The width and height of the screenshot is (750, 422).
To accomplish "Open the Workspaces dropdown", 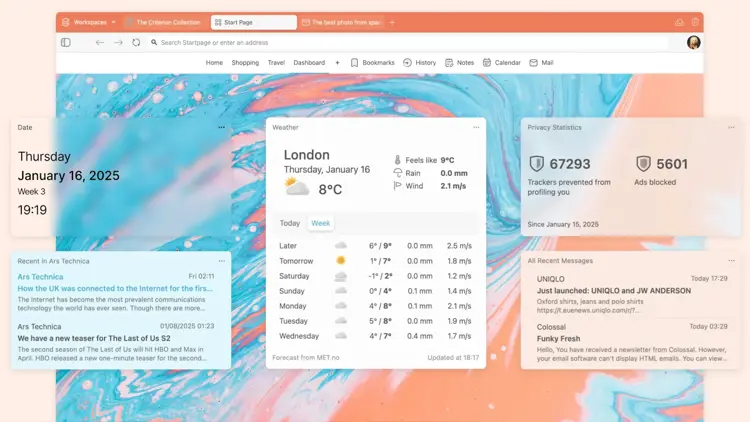I will [x=89, y=22].
